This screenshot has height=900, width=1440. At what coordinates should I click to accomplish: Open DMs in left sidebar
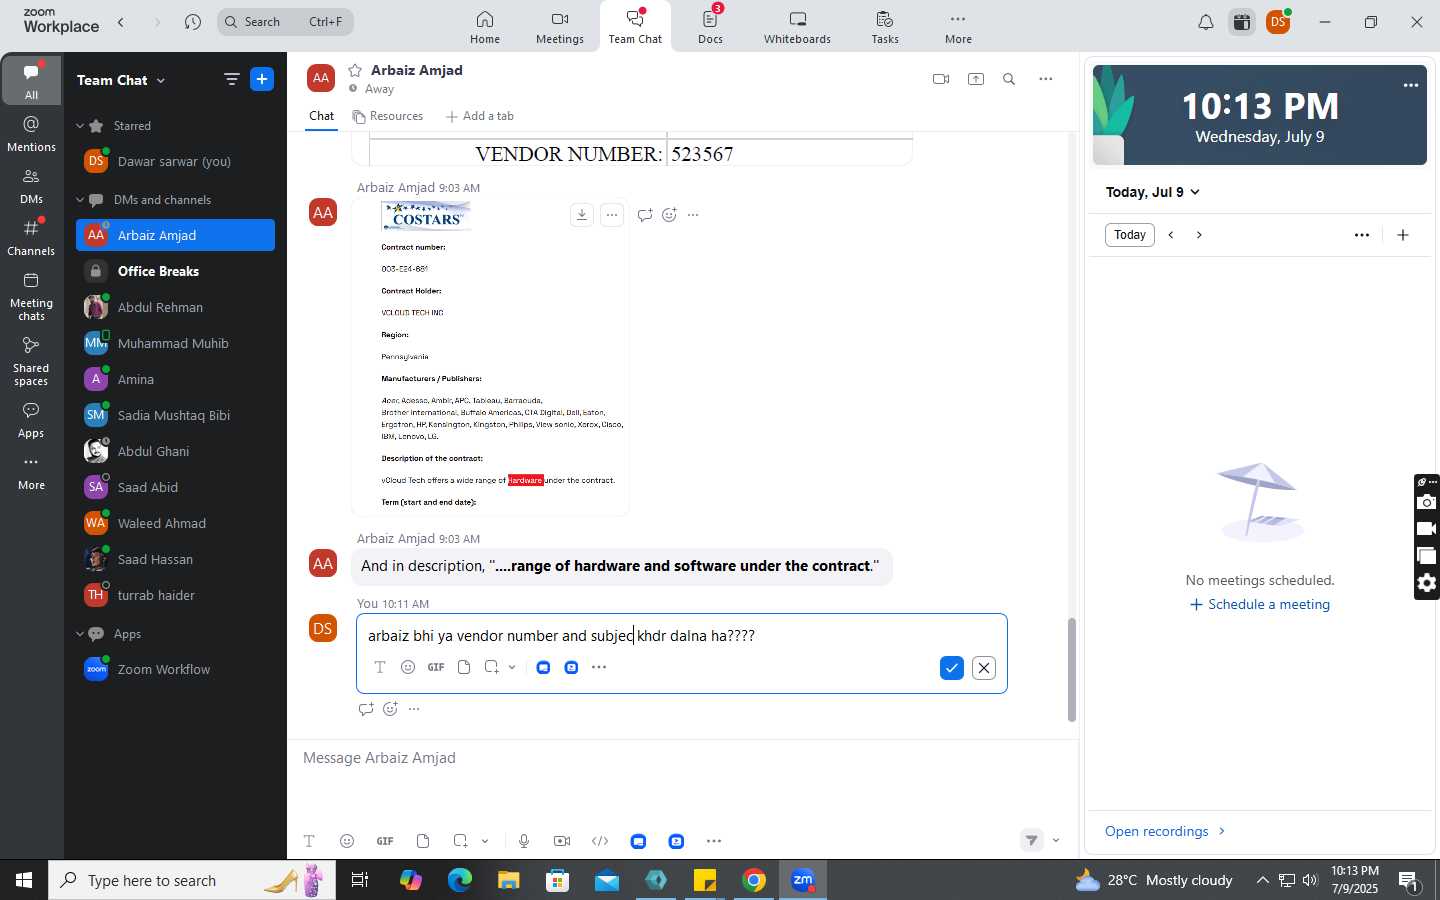coord(31,185)
